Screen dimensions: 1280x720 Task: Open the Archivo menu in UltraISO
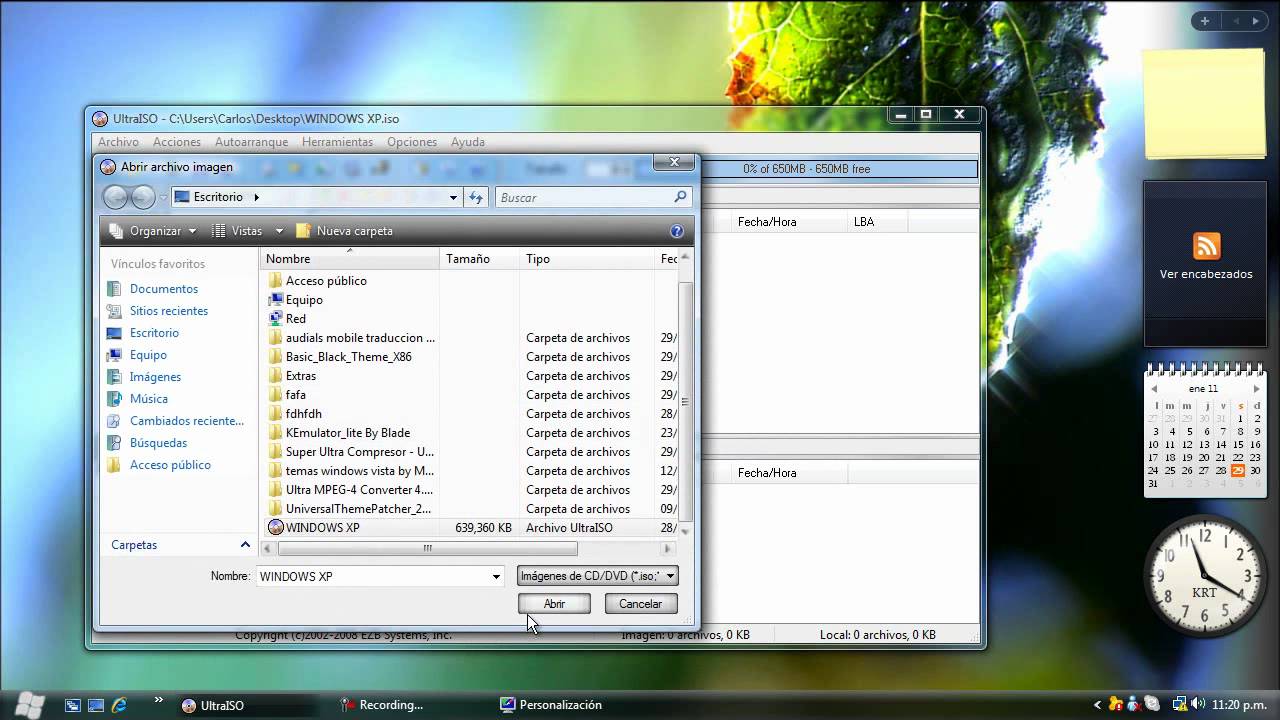click(118, 142)
